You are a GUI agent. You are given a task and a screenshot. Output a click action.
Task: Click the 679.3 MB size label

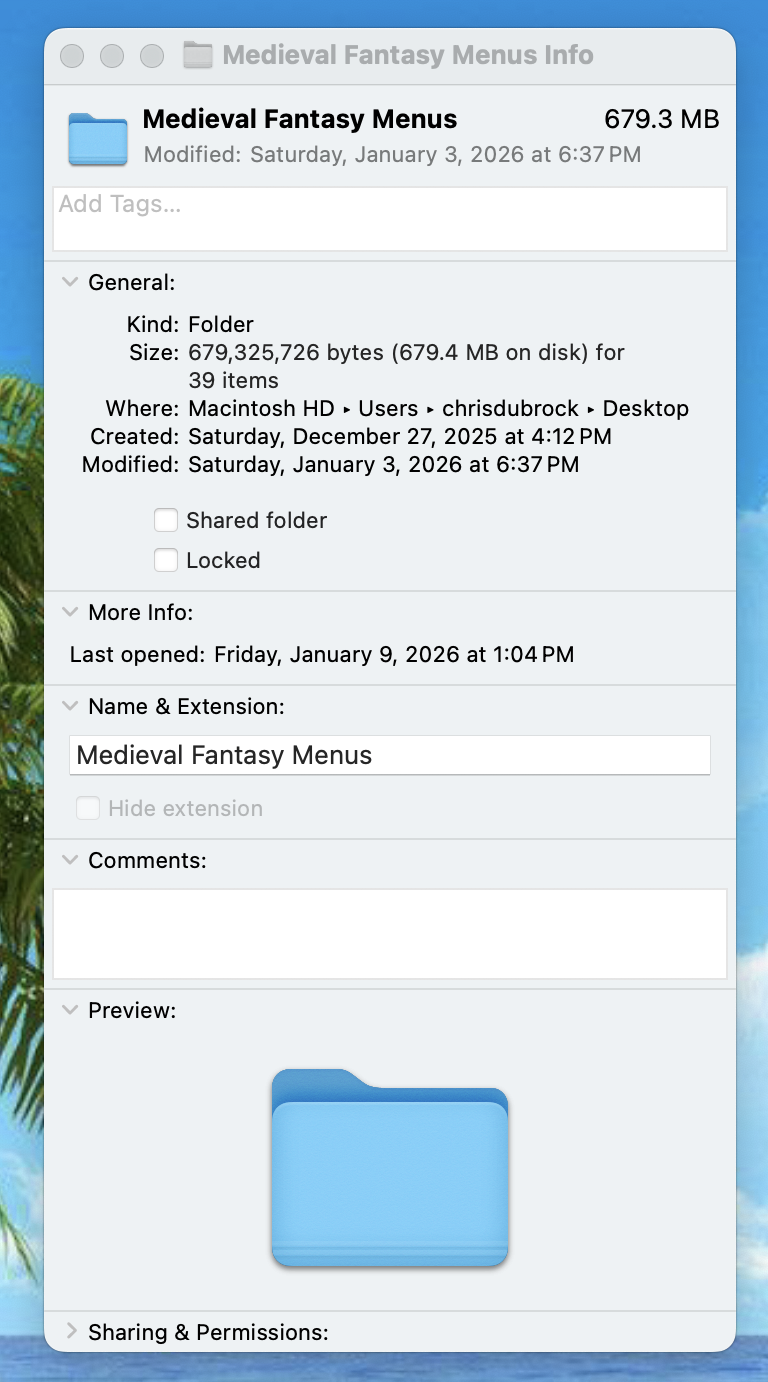[x=662, y=119]
